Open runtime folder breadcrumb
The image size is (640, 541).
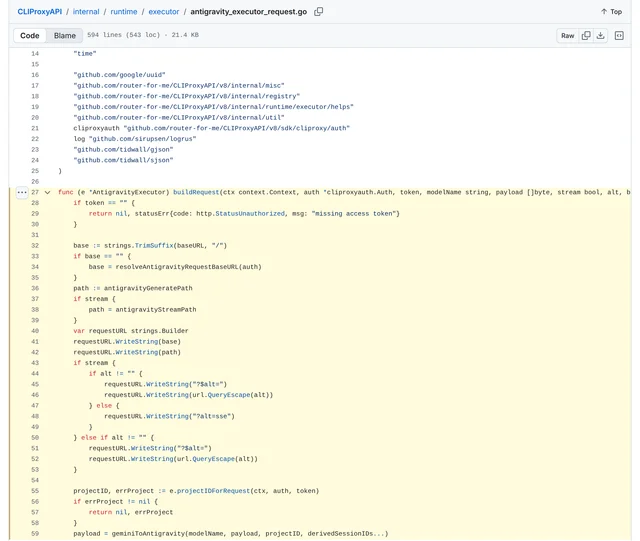pos(124,11)
